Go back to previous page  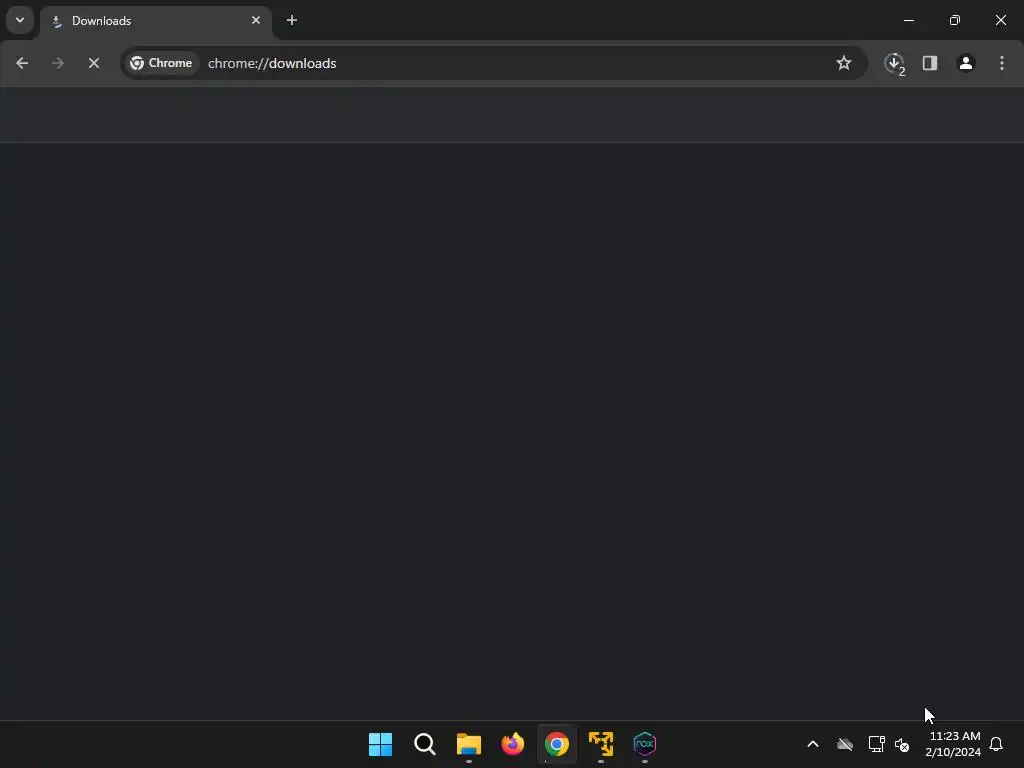[x=22, y=63]
